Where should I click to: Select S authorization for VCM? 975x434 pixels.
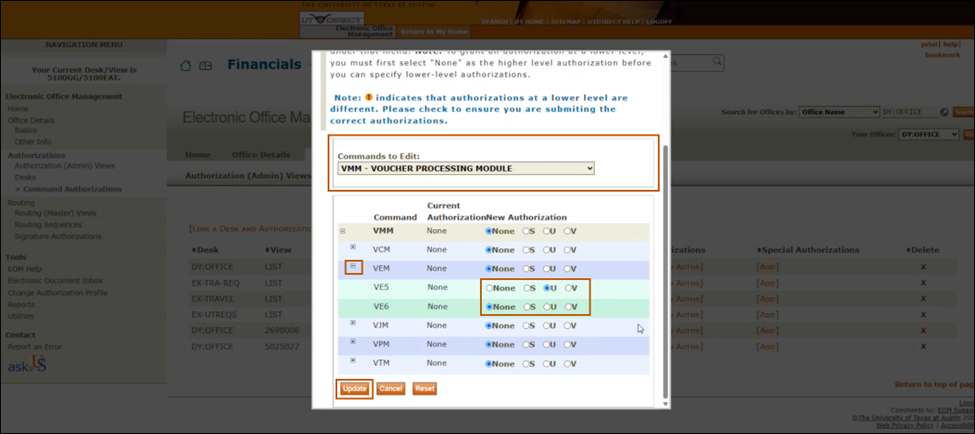(526, 250)
